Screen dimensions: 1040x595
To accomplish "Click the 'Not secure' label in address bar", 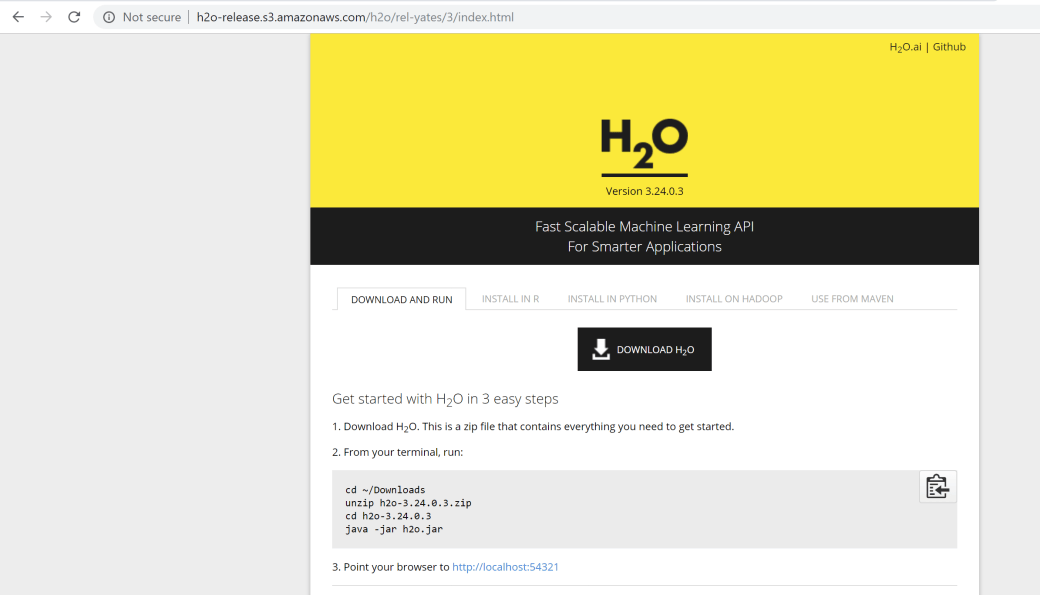I will pyautogui.click(x=152, y=17).
